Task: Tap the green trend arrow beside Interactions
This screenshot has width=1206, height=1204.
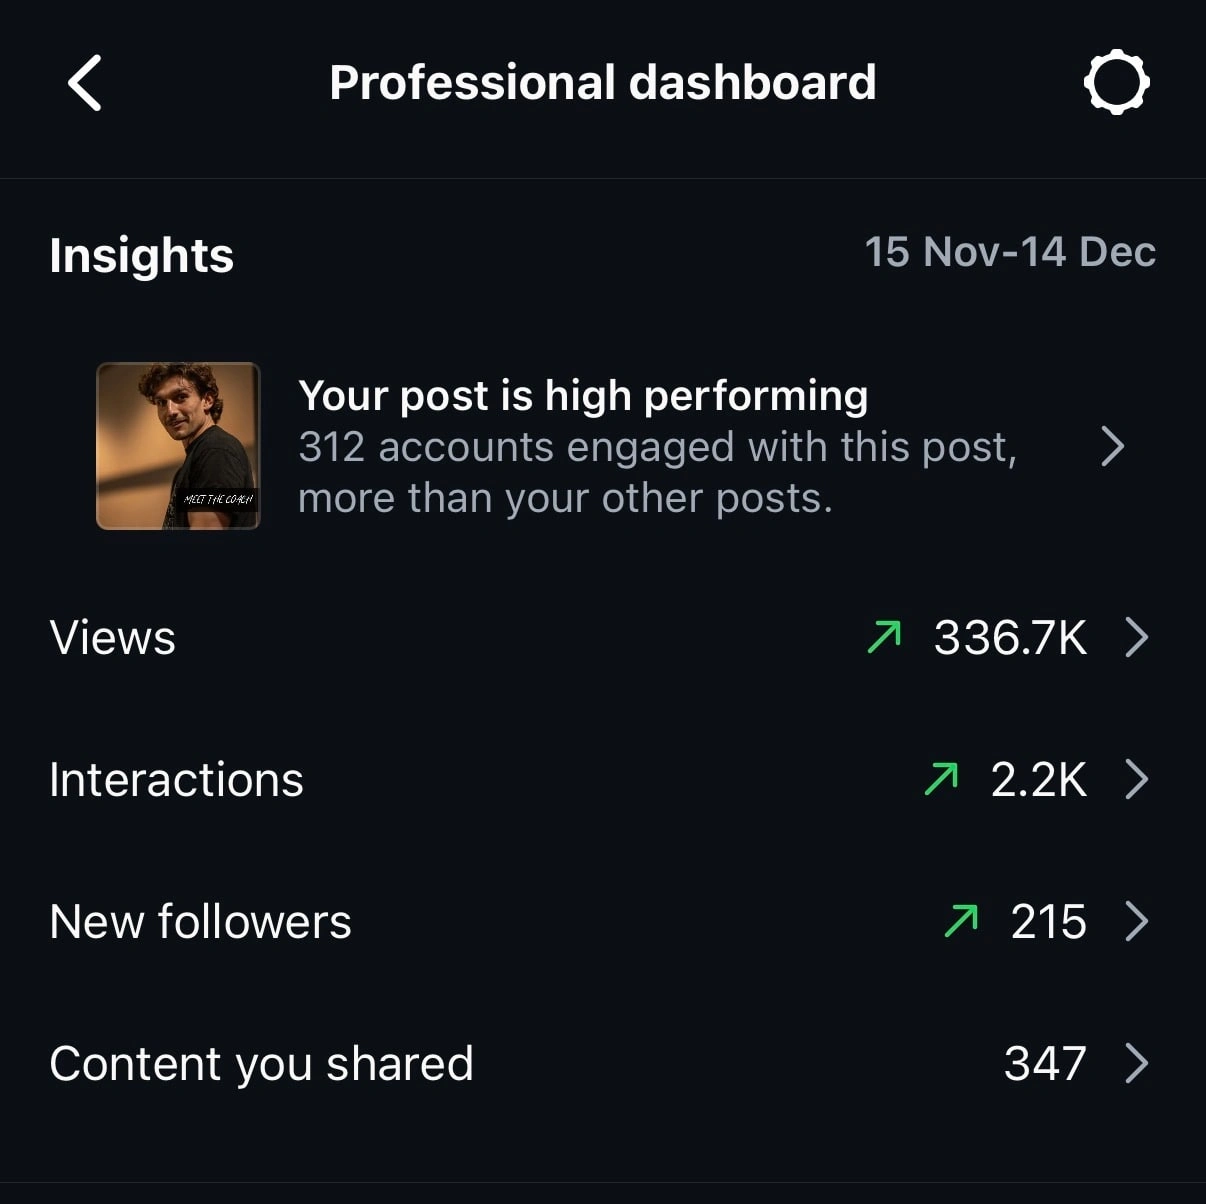Action: (941, 779)
